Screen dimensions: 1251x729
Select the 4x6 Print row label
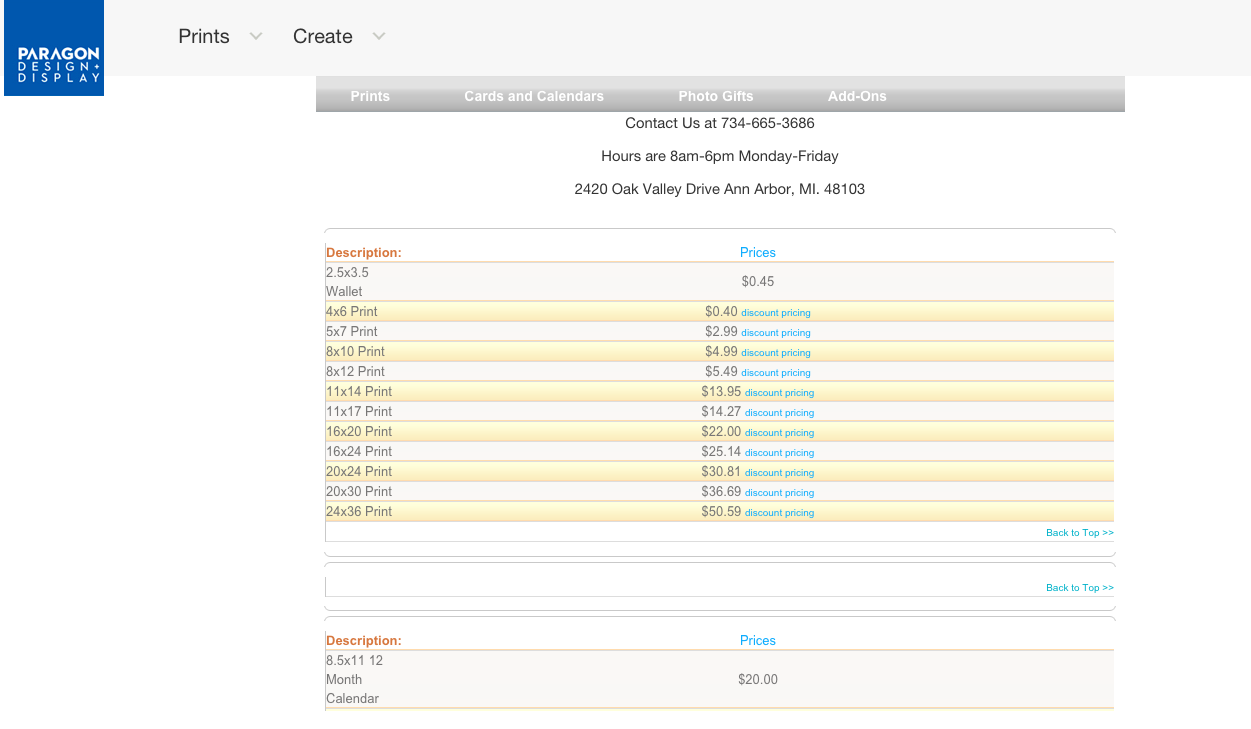coord(352,312)
